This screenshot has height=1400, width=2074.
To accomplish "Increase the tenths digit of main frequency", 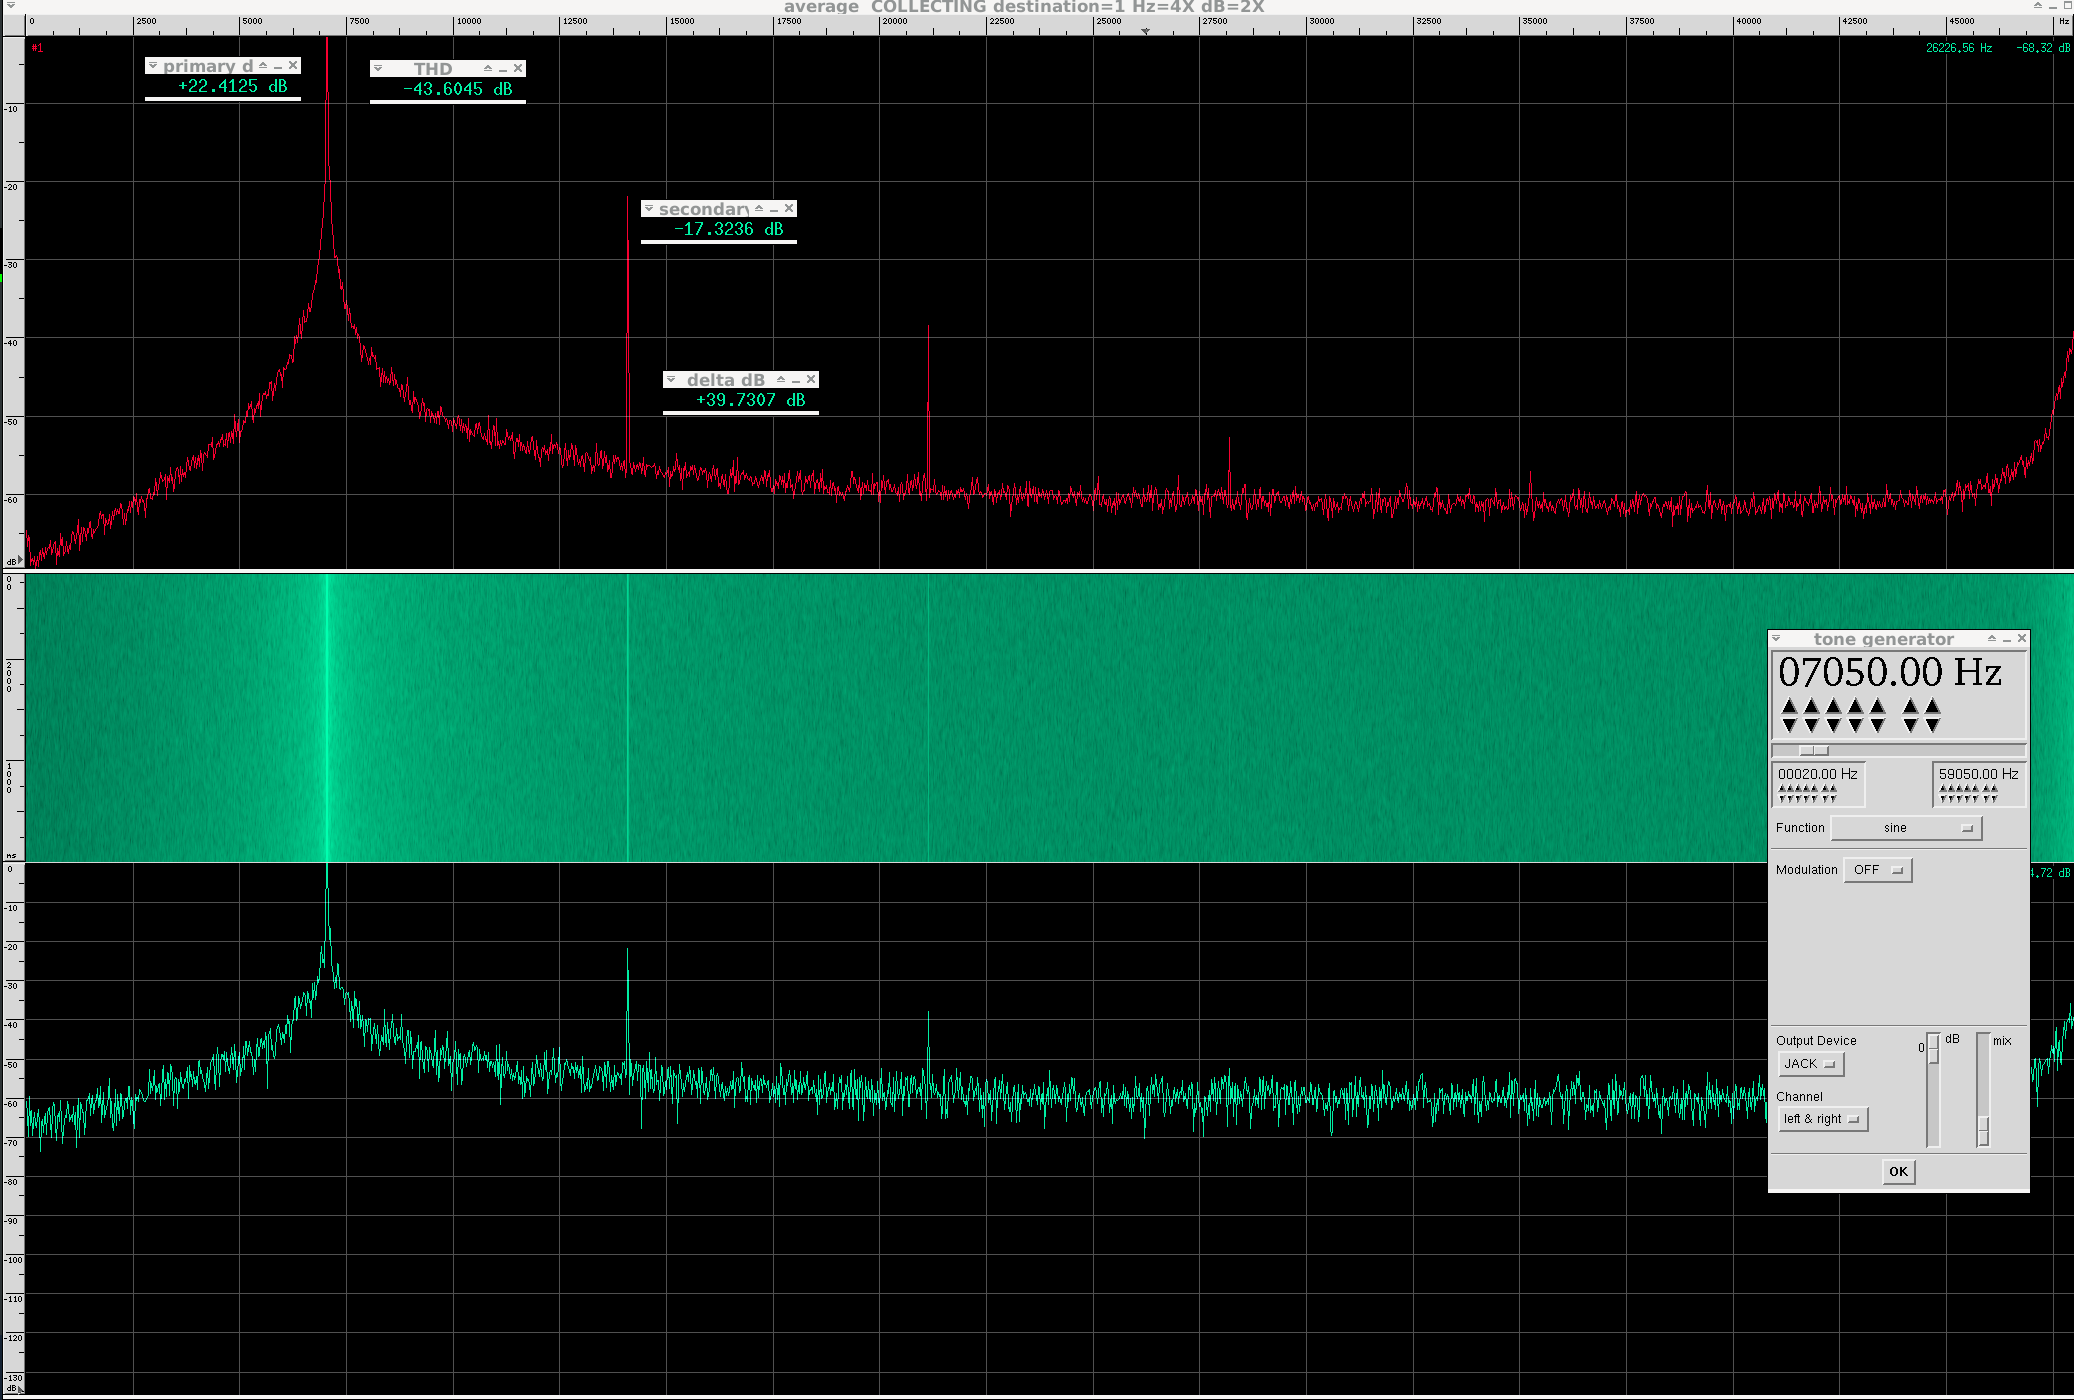I will tap(1911, 706).
